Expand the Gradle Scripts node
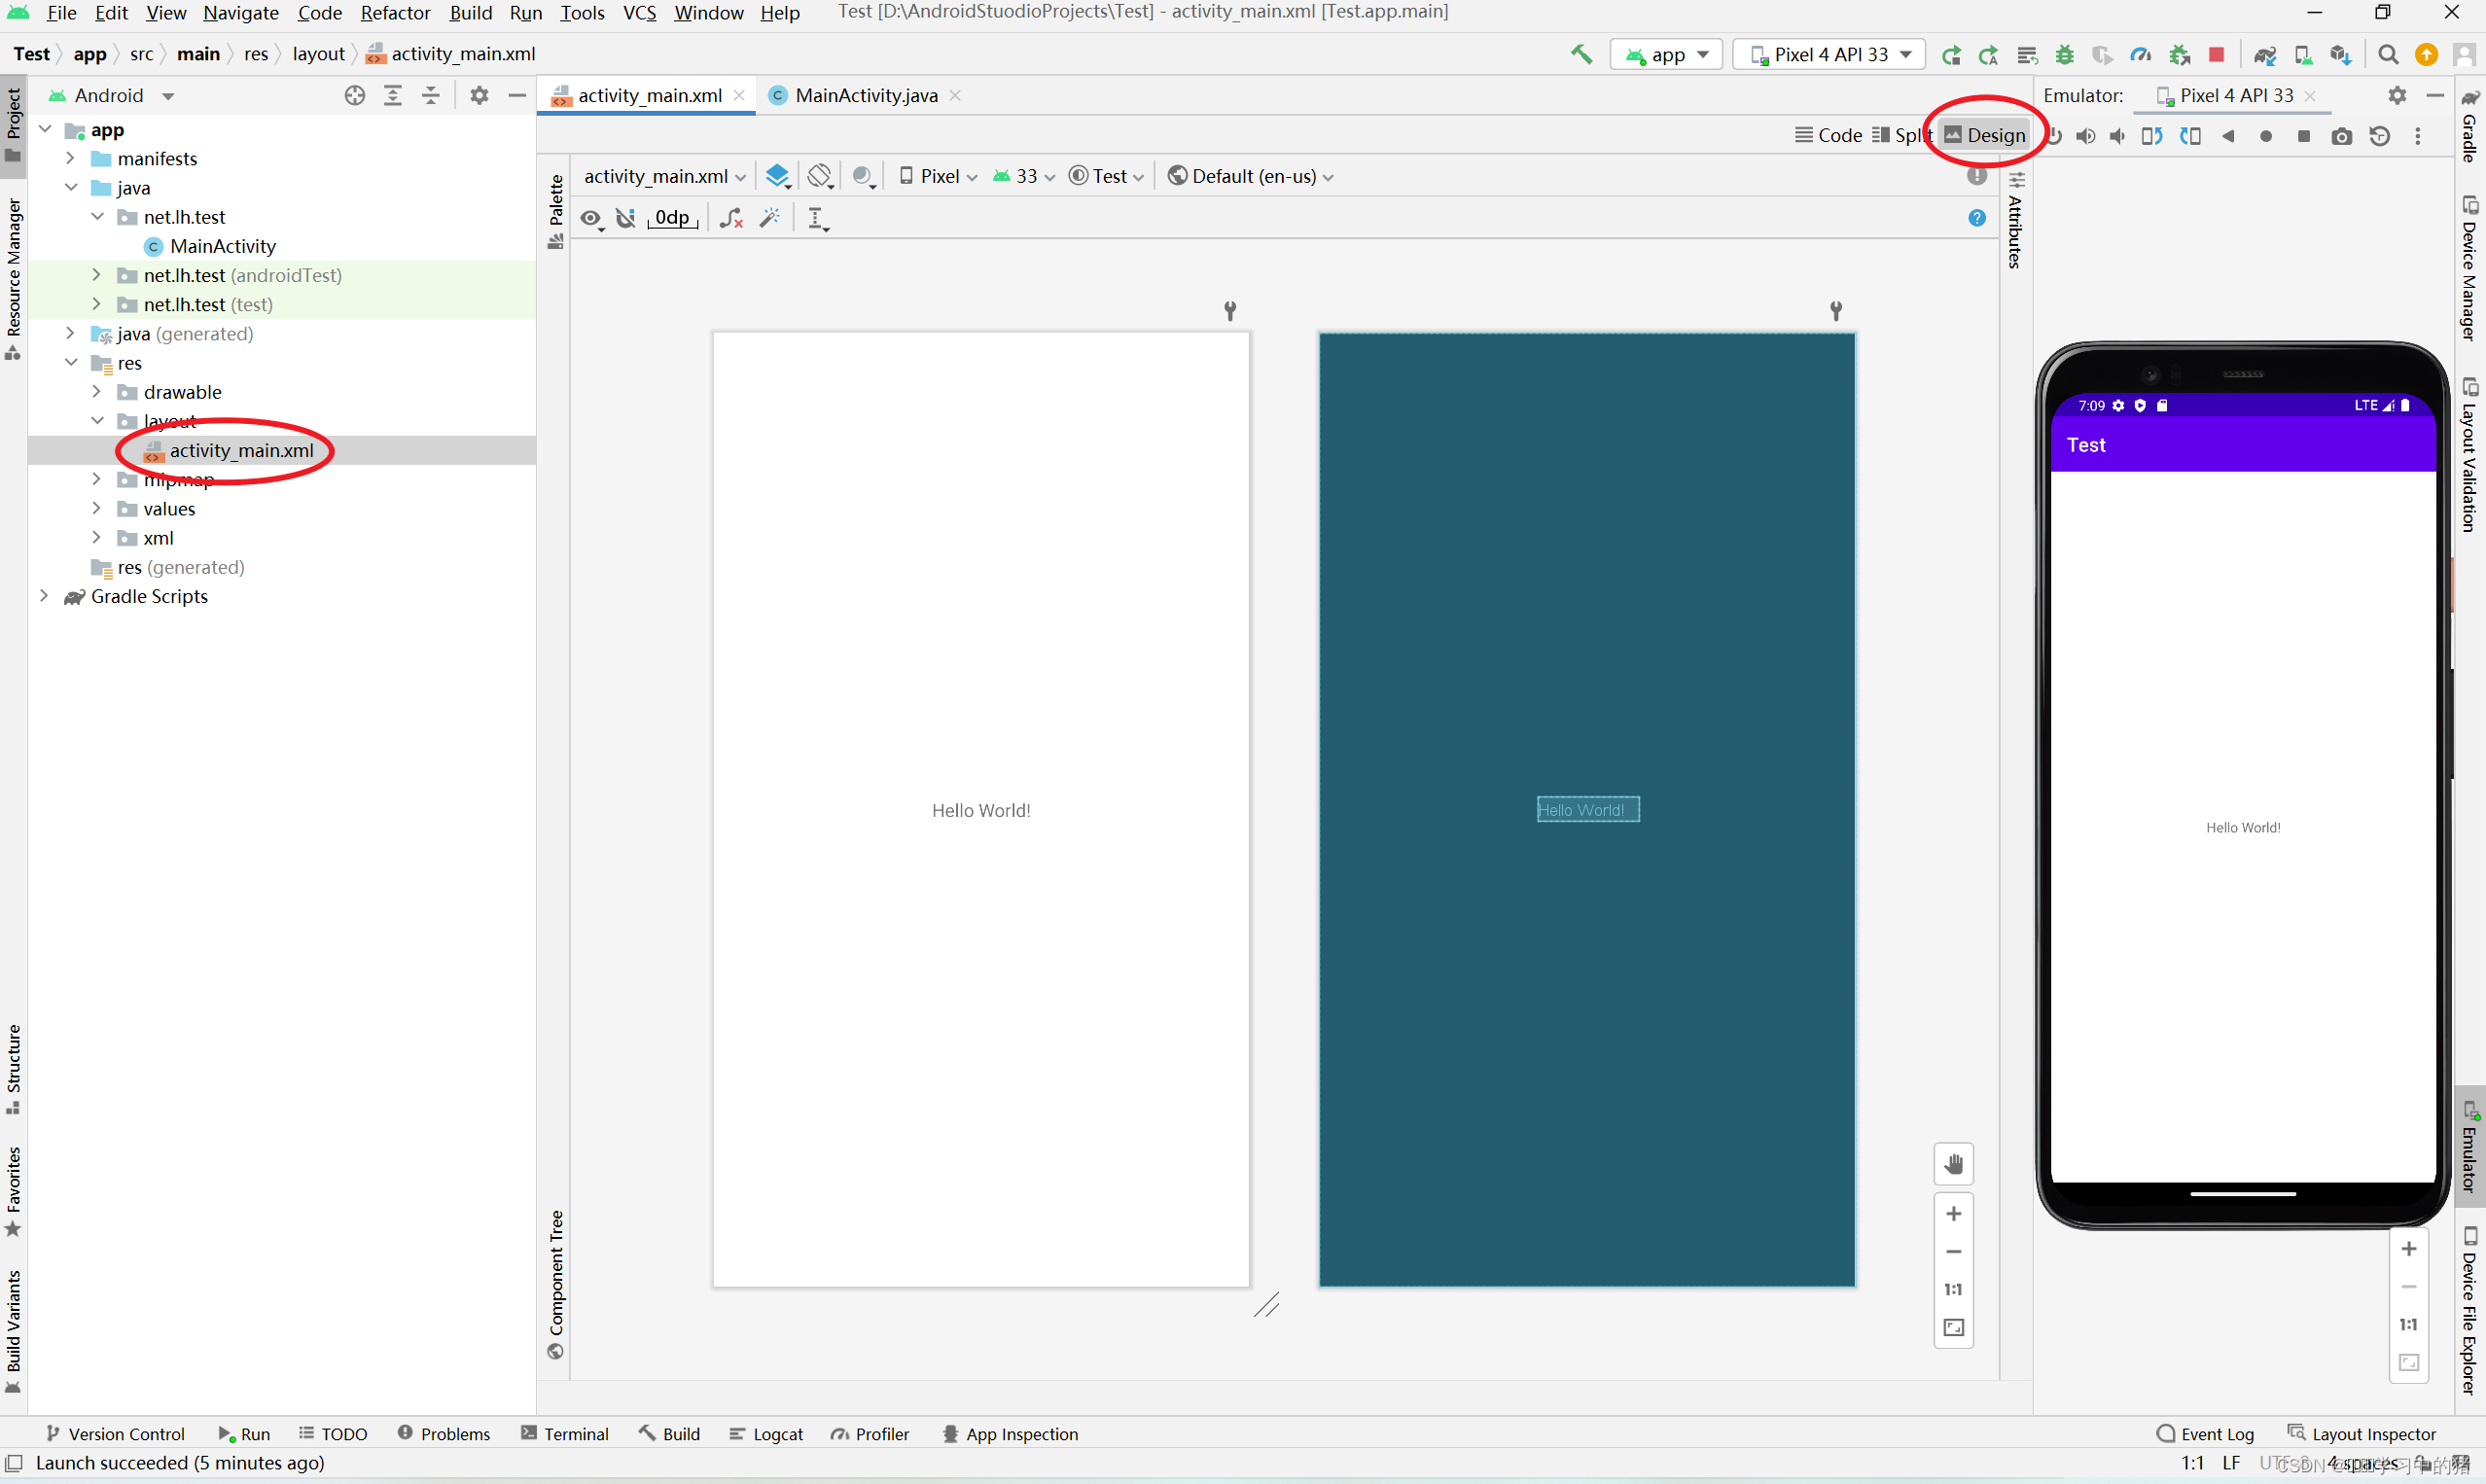 coord(44,596)
